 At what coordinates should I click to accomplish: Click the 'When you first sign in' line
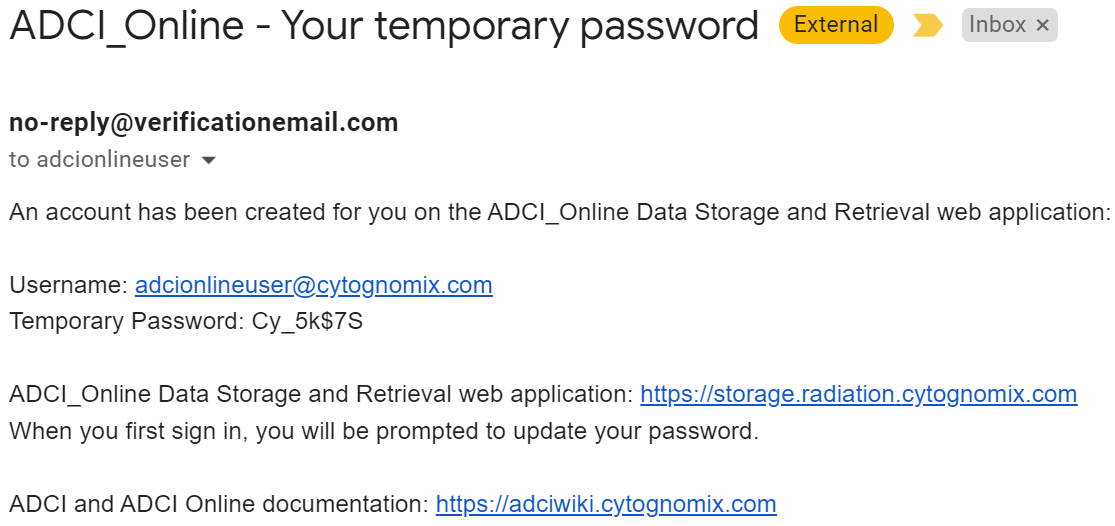coord(384,431)
